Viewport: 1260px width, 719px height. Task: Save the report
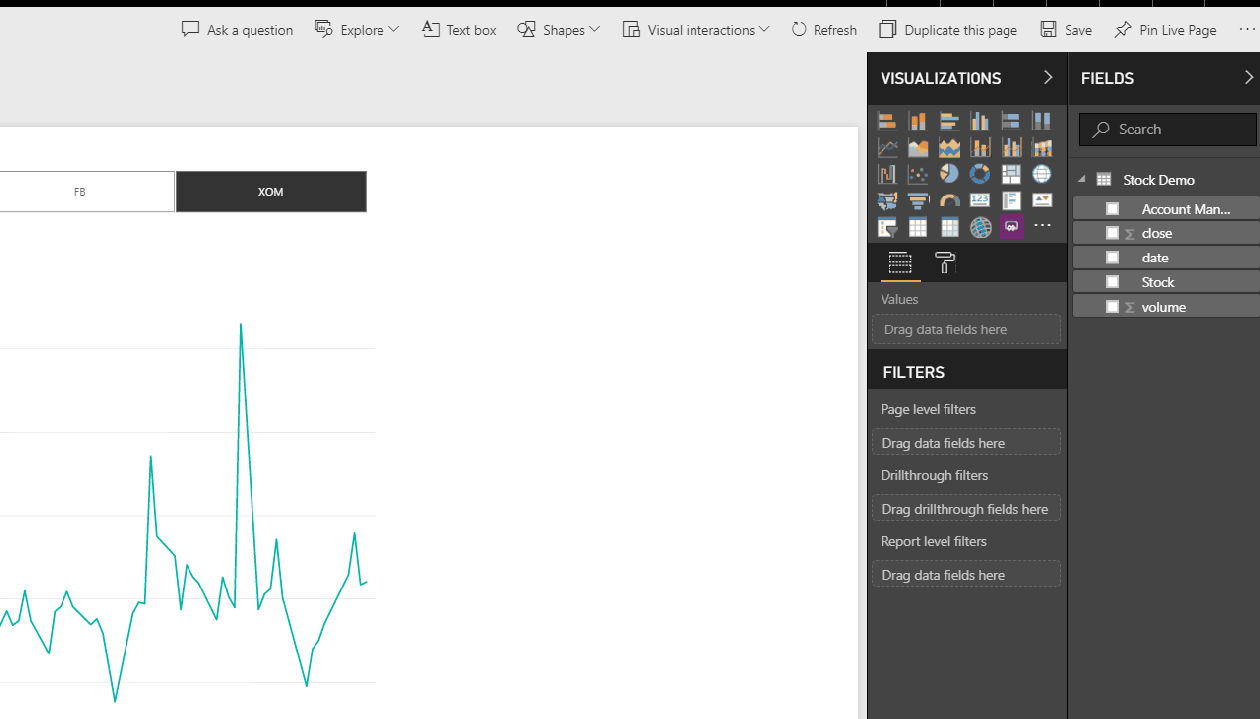[1066, 30]
